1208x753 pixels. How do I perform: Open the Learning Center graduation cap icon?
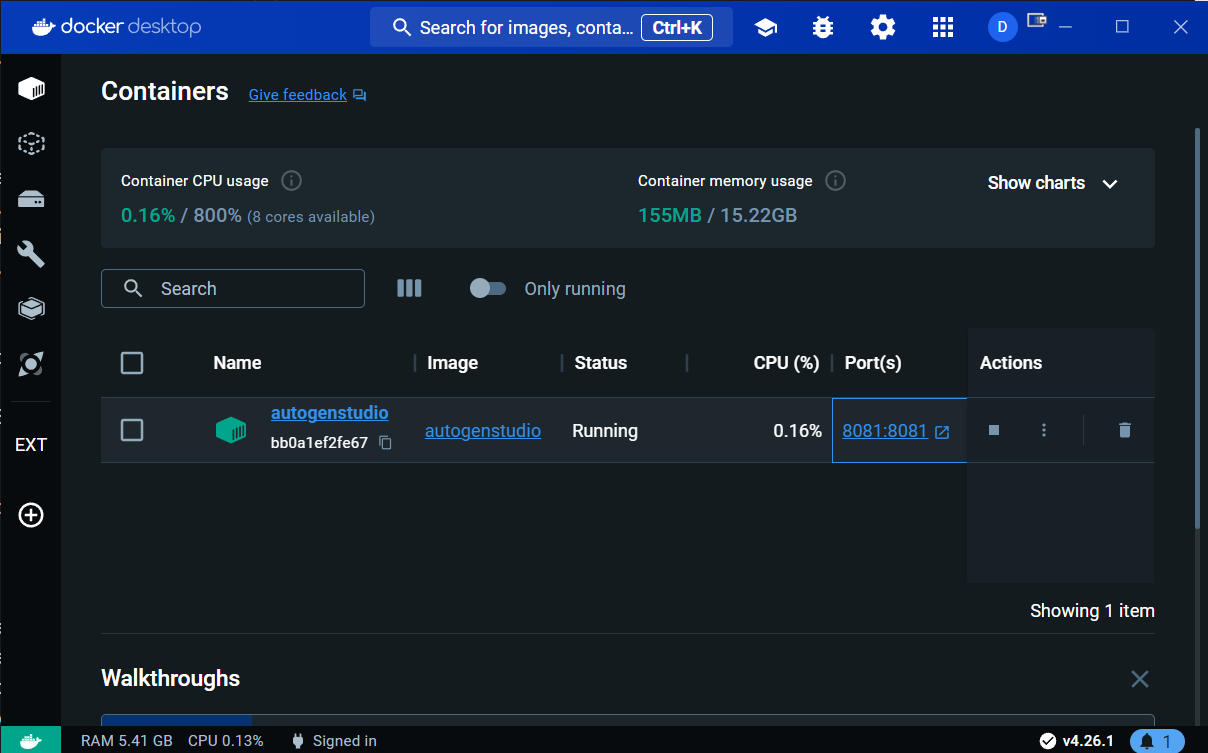click(x=766, y=27)
